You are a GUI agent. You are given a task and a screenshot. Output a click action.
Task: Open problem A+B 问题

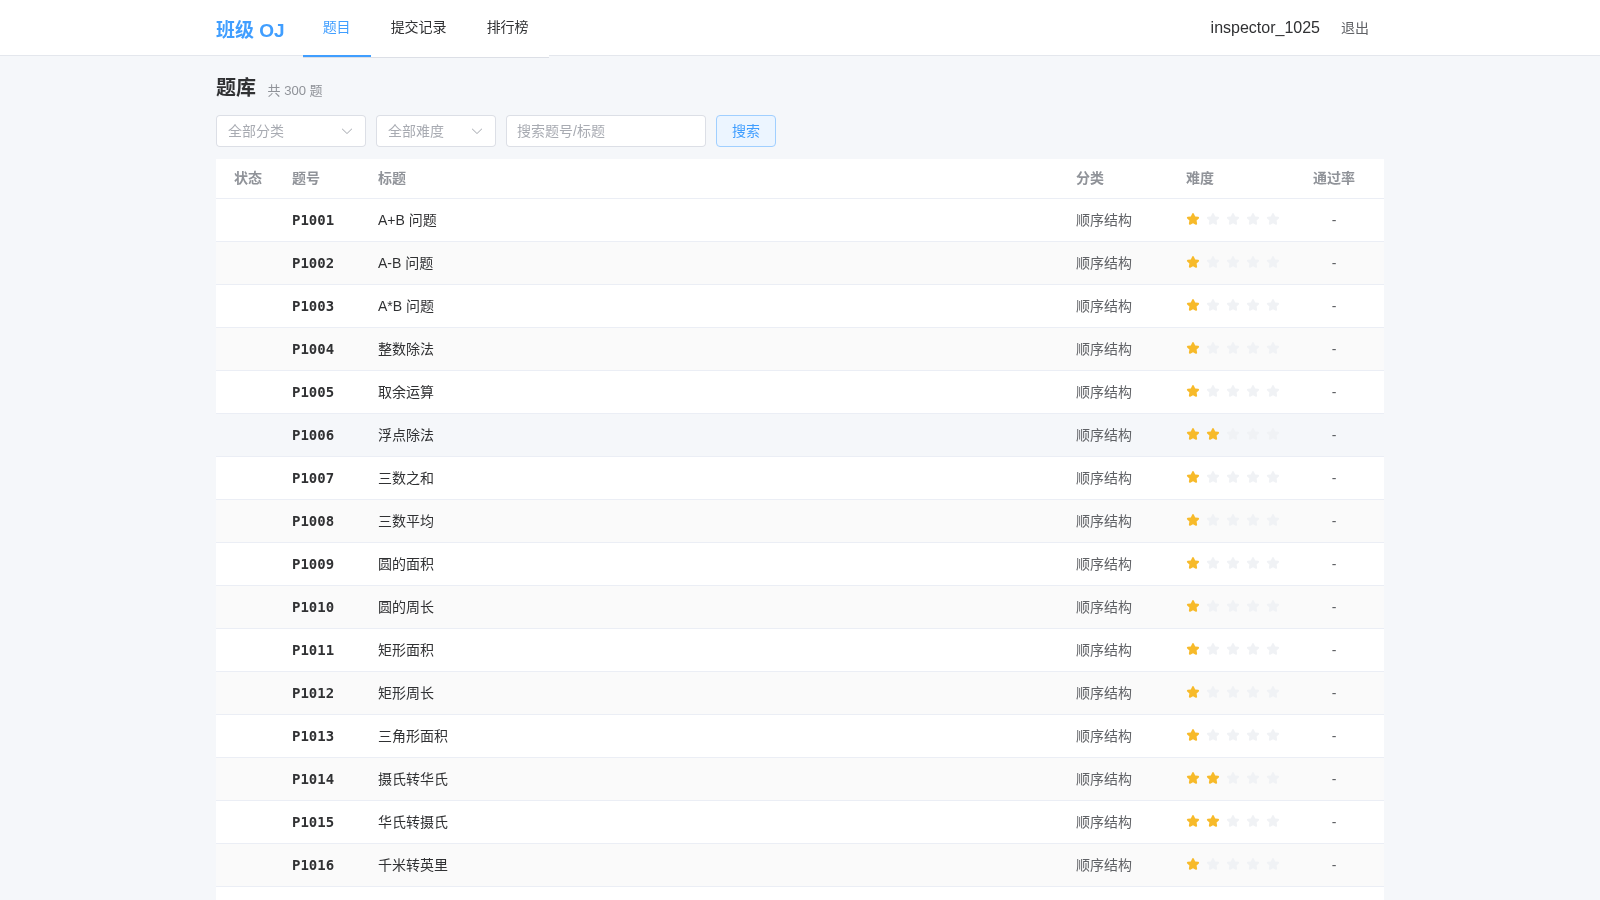[407, 220]
